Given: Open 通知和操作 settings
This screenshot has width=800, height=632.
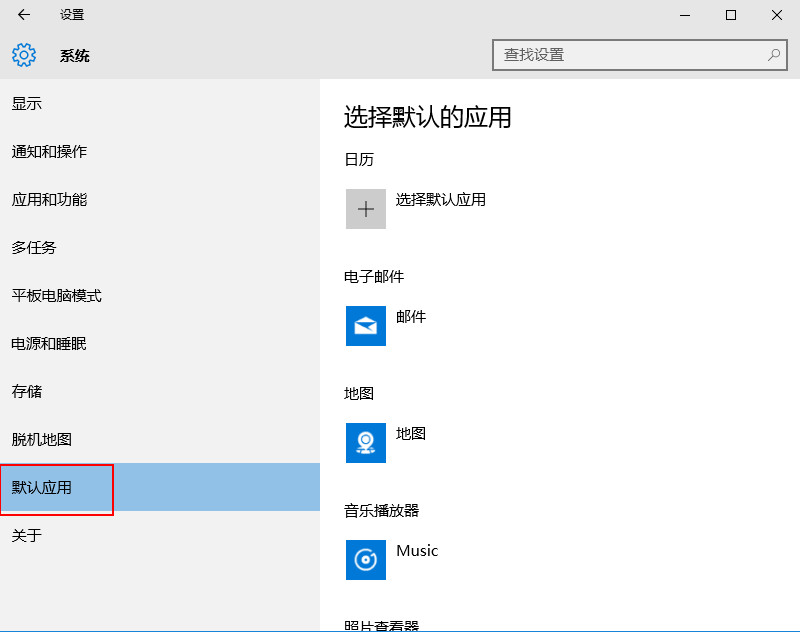Looking at the screenshot, I should point(49,152).
